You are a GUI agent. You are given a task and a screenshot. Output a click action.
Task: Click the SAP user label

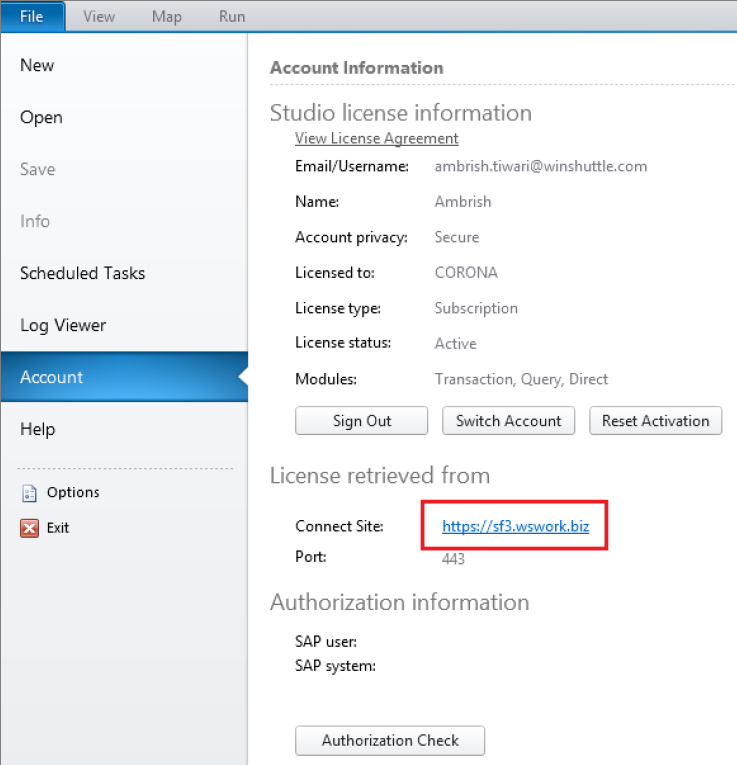(326, 642)
